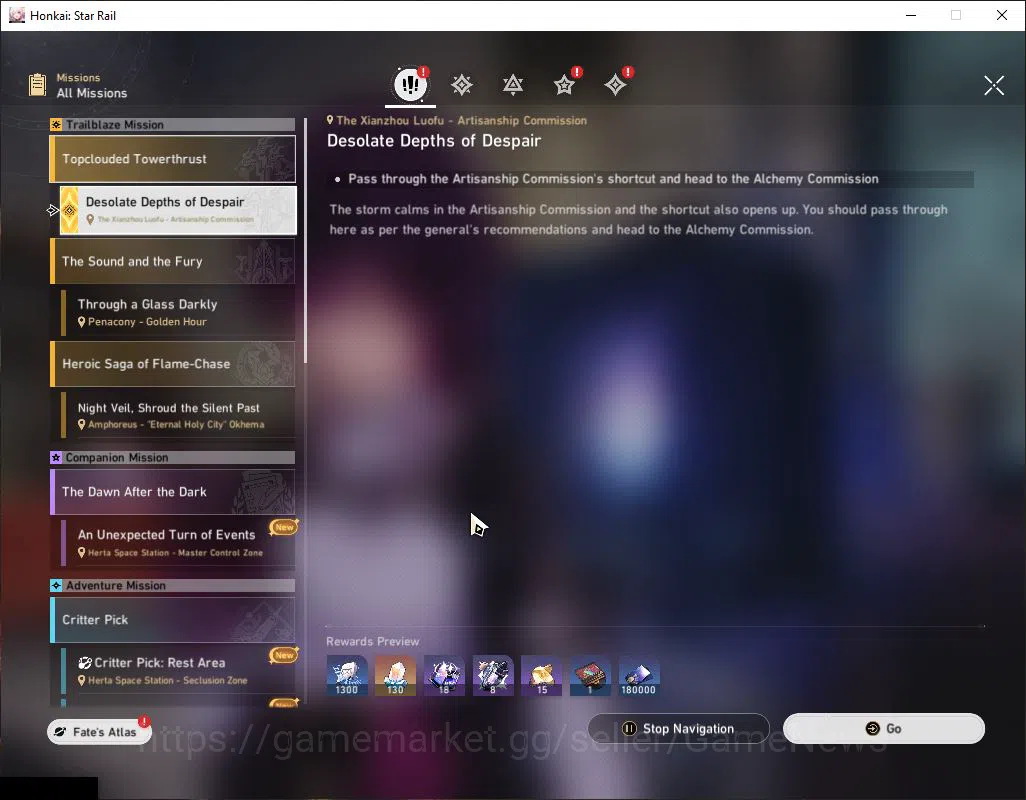Expand The Sound and the Fury group
Screen dimensions: 1026x800
click(173, 261)
